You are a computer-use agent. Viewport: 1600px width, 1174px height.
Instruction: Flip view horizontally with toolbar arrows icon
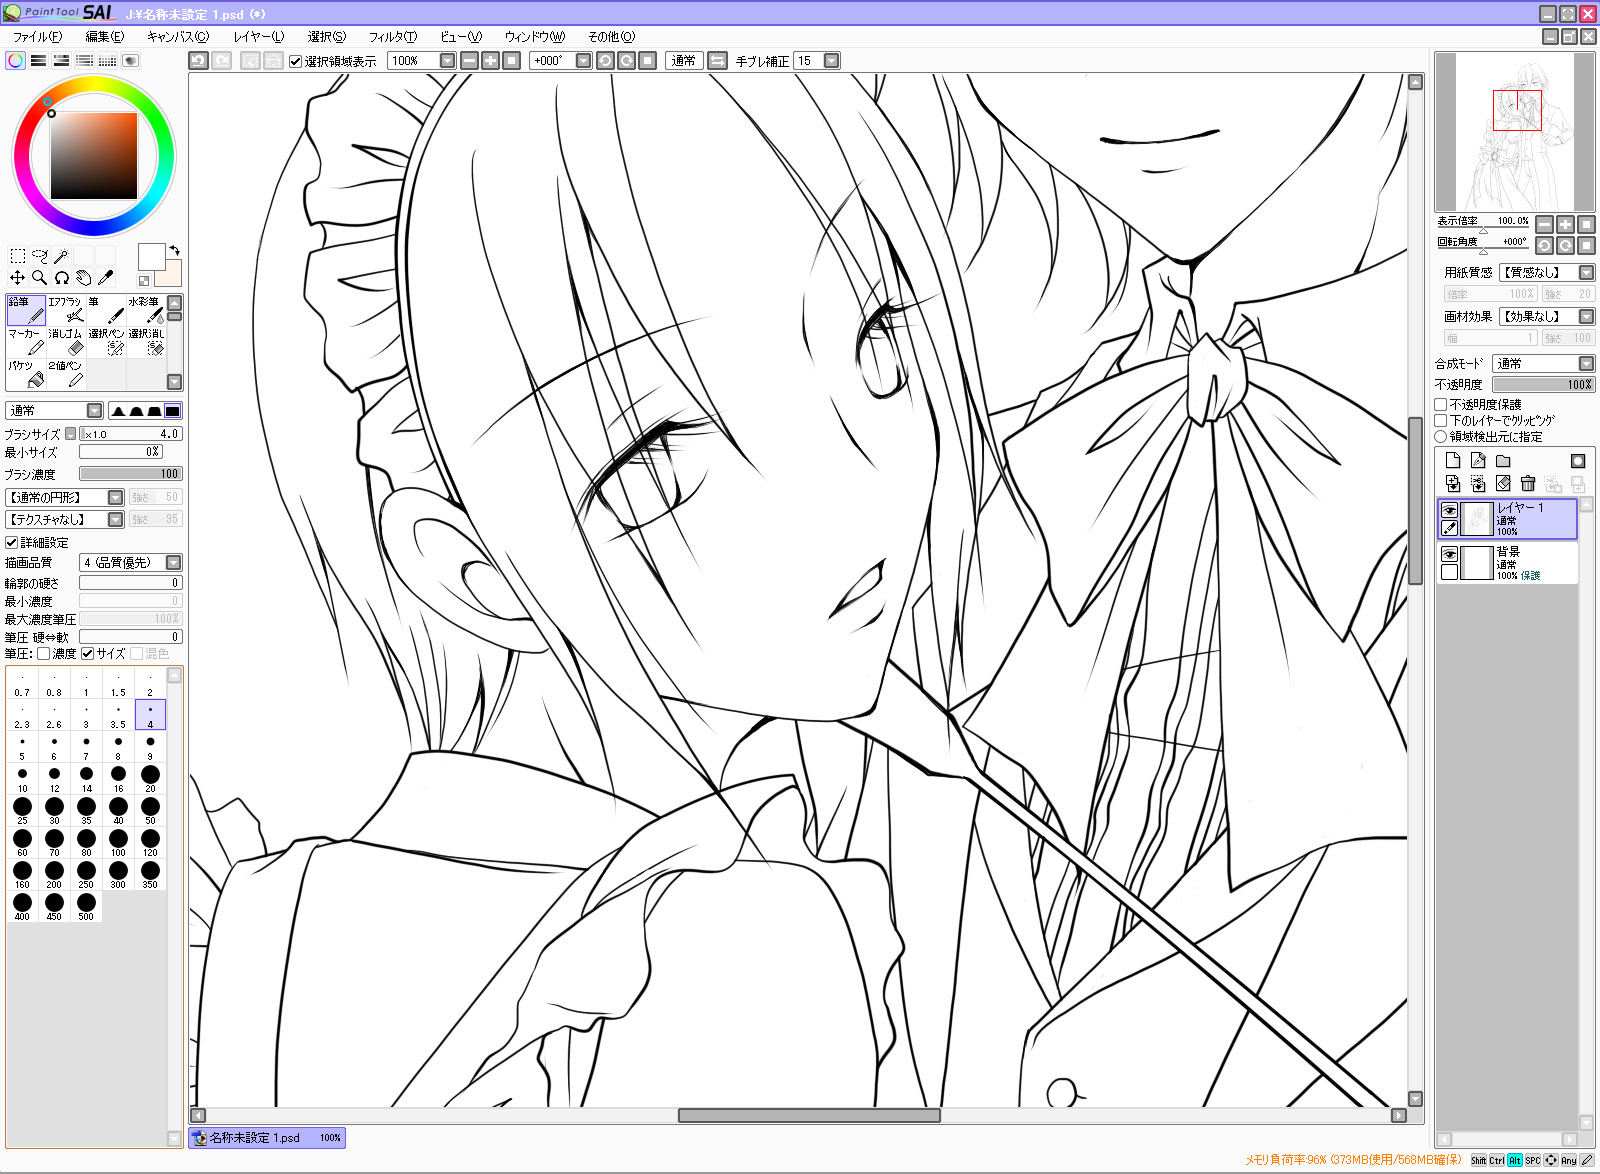[717, 61]
